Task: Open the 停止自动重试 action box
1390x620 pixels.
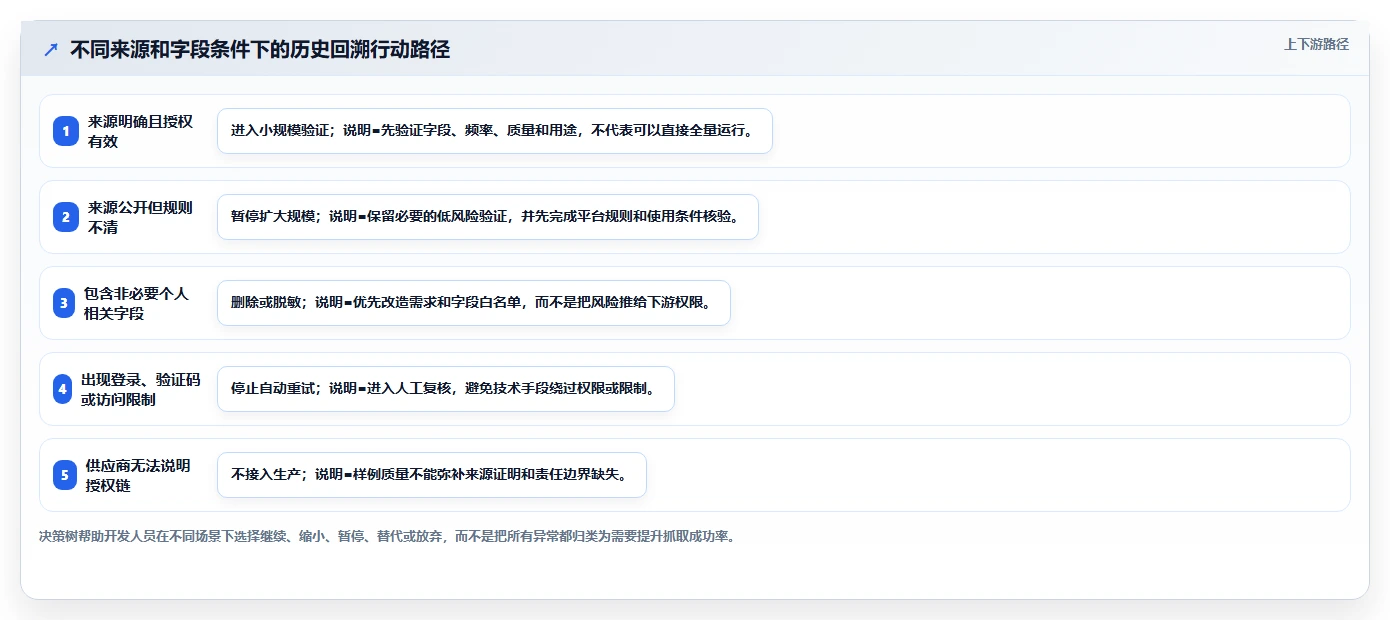Action: 446,389
